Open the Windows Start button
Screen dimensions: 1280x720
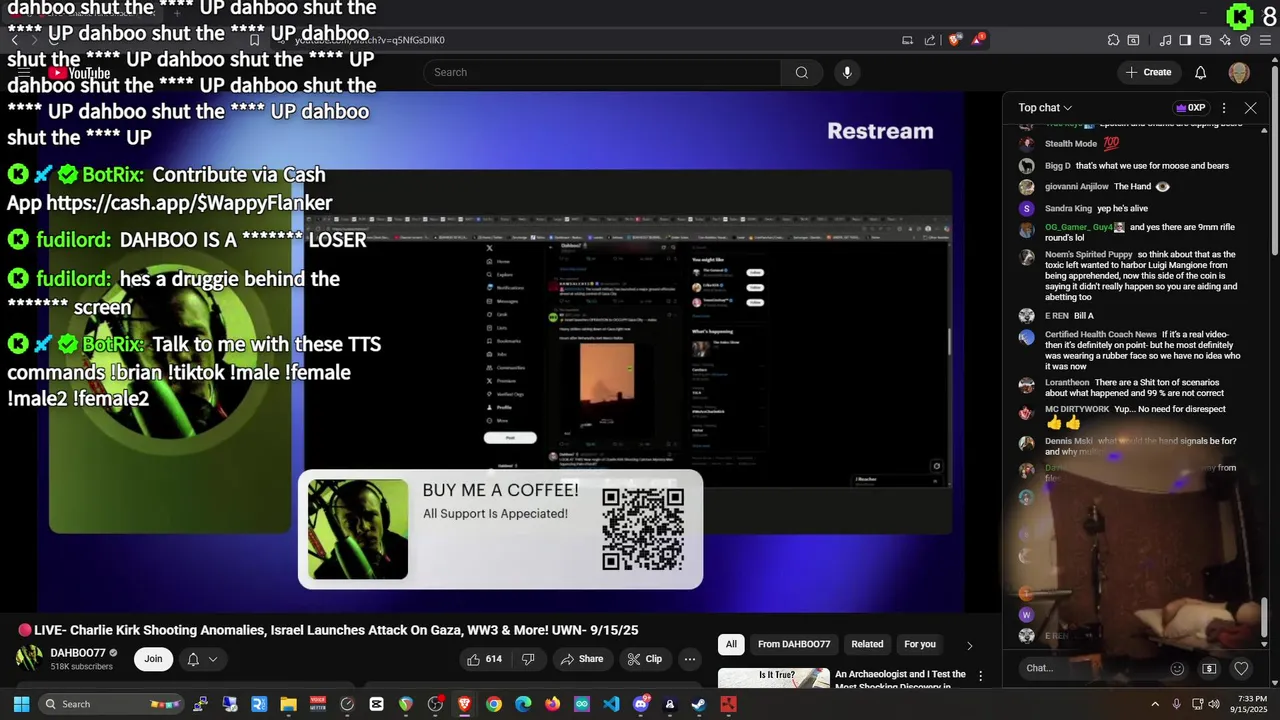(x=21, y=704)
